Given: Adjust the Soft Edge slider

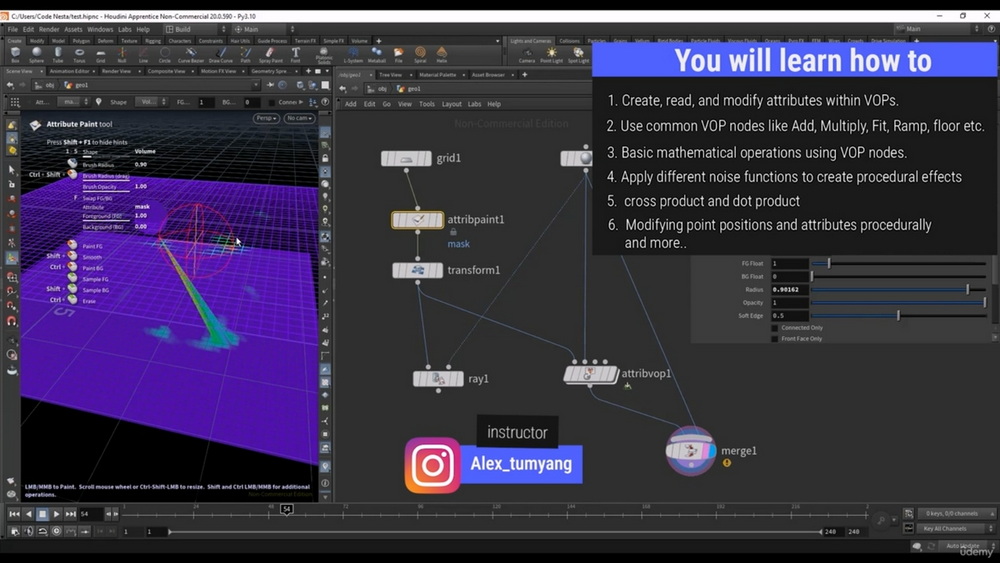Looking at the screenshot, I should pyautogui.click(x=899, y=316).
